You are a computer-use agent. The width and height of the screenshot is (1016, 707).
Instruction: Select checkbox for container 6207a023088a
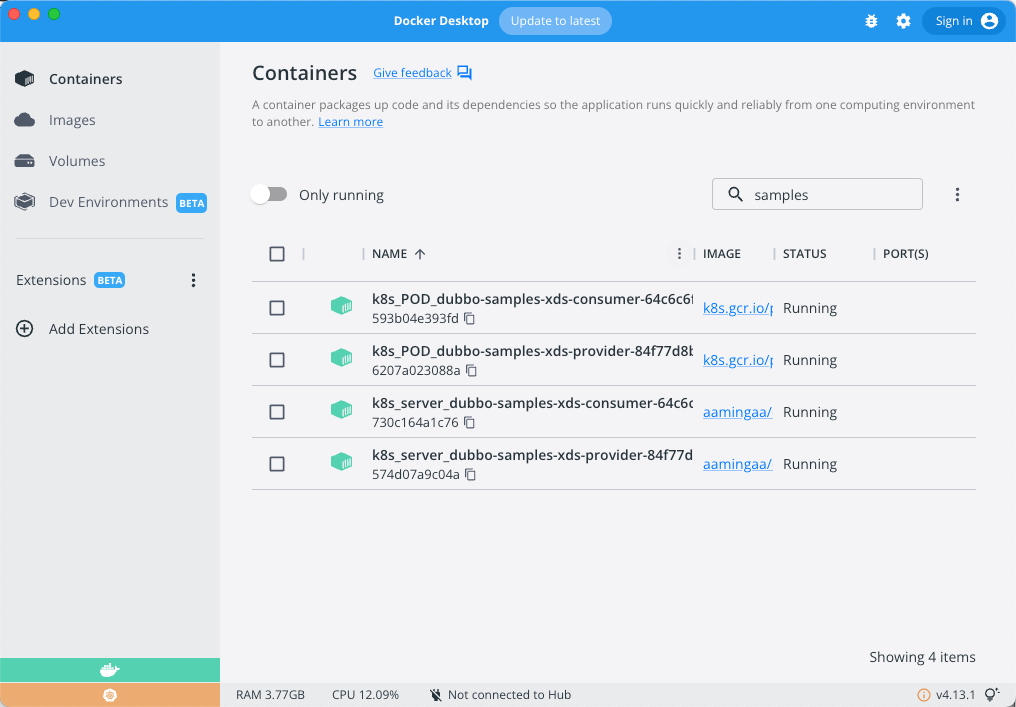click(x=277, y=360)
